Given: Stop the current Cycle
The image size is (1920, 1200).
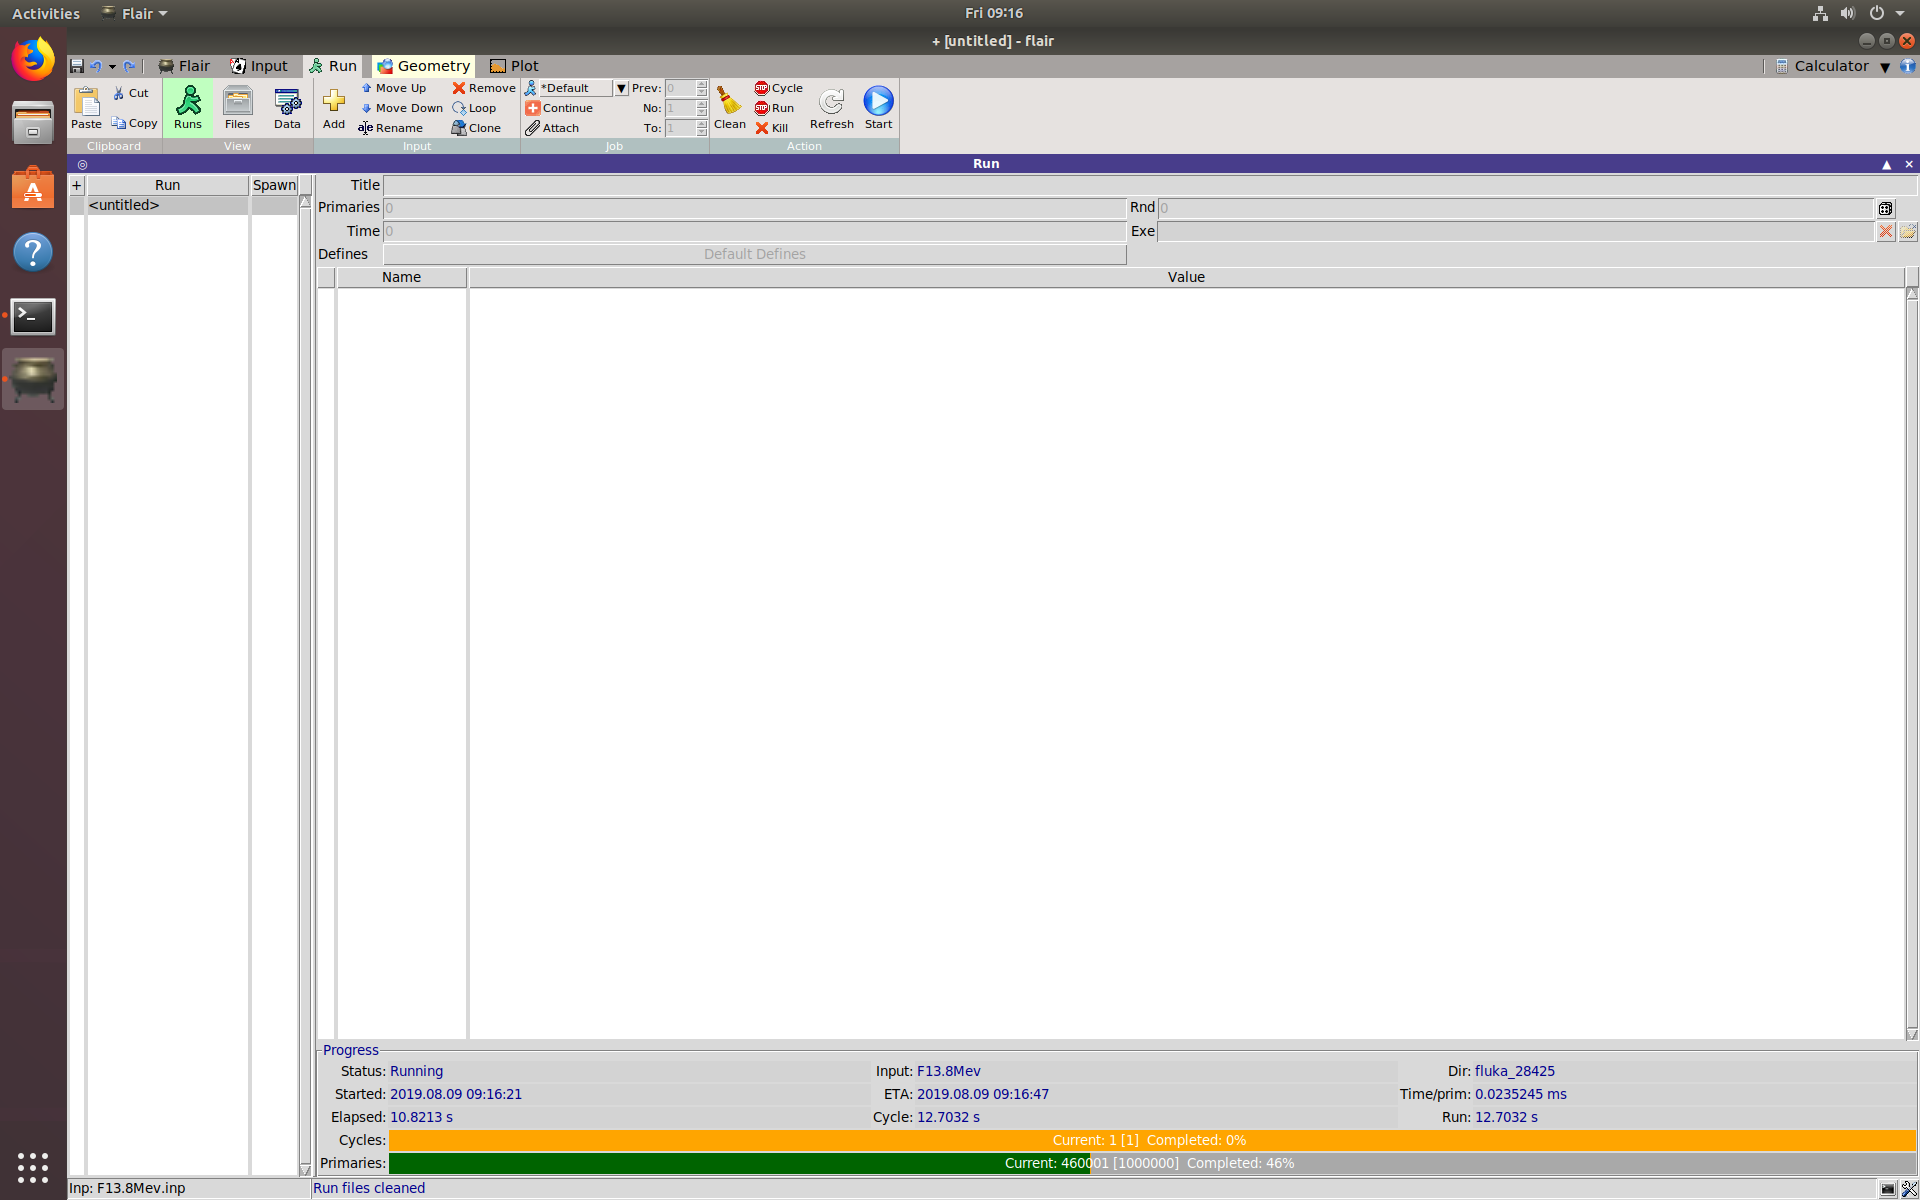Looking at the screenshot, I should pyautogui.click(x=778, y=88).
